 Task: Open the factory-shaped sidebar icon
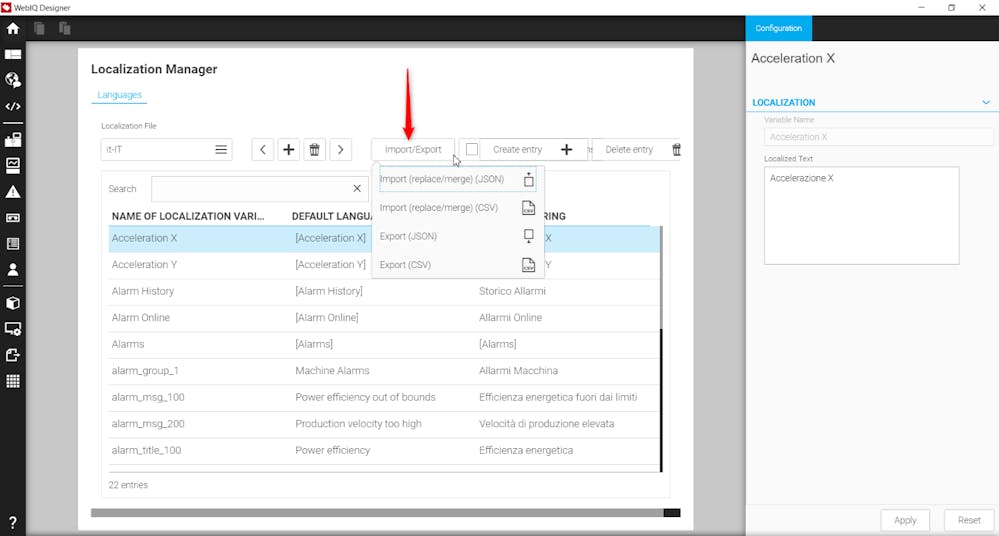coord(13,140)
